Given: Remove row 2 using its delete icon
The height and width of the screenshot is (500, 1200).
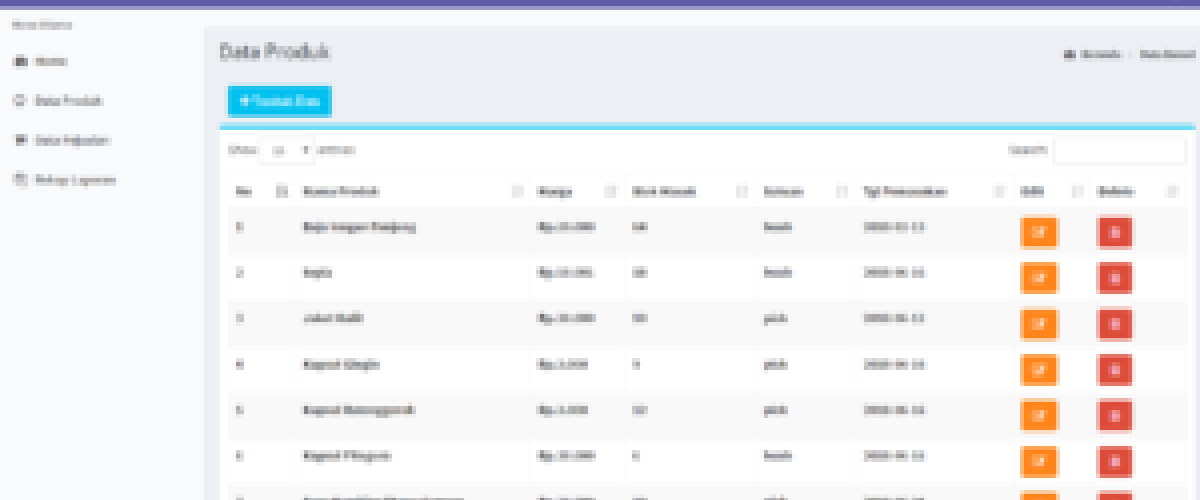Looking at the screenshot, I should pos(1115,278).
